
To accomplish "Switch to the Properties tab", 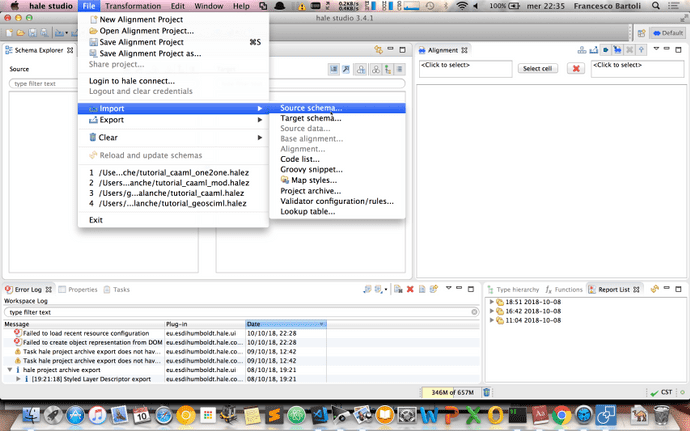I will 81,289.
